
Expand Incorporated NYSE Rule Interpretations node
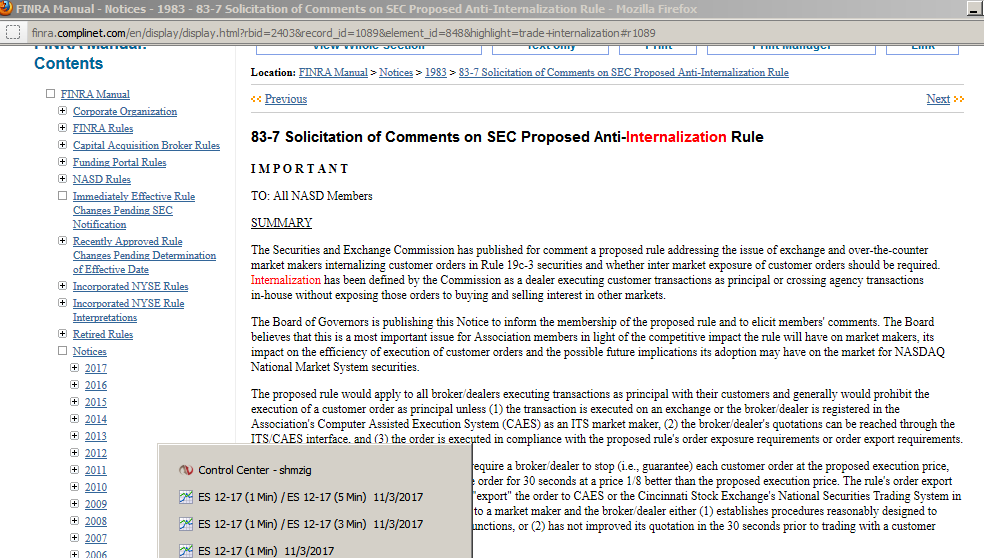coord(62,303)
